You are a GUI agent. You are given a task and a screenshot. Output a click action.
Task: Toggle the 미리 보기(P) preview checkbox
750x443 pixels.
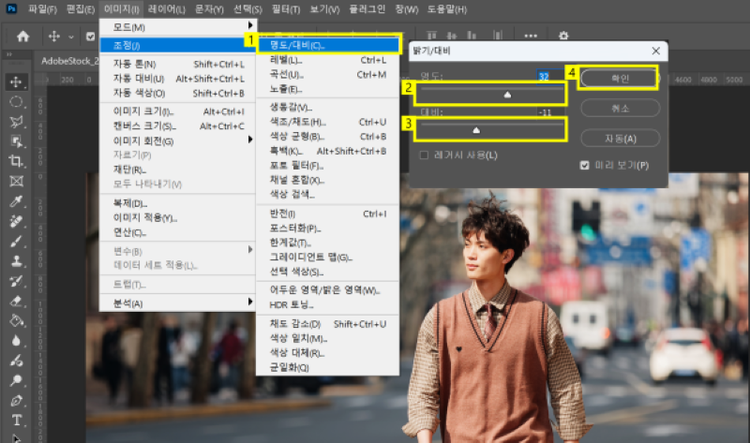(585, 166)
